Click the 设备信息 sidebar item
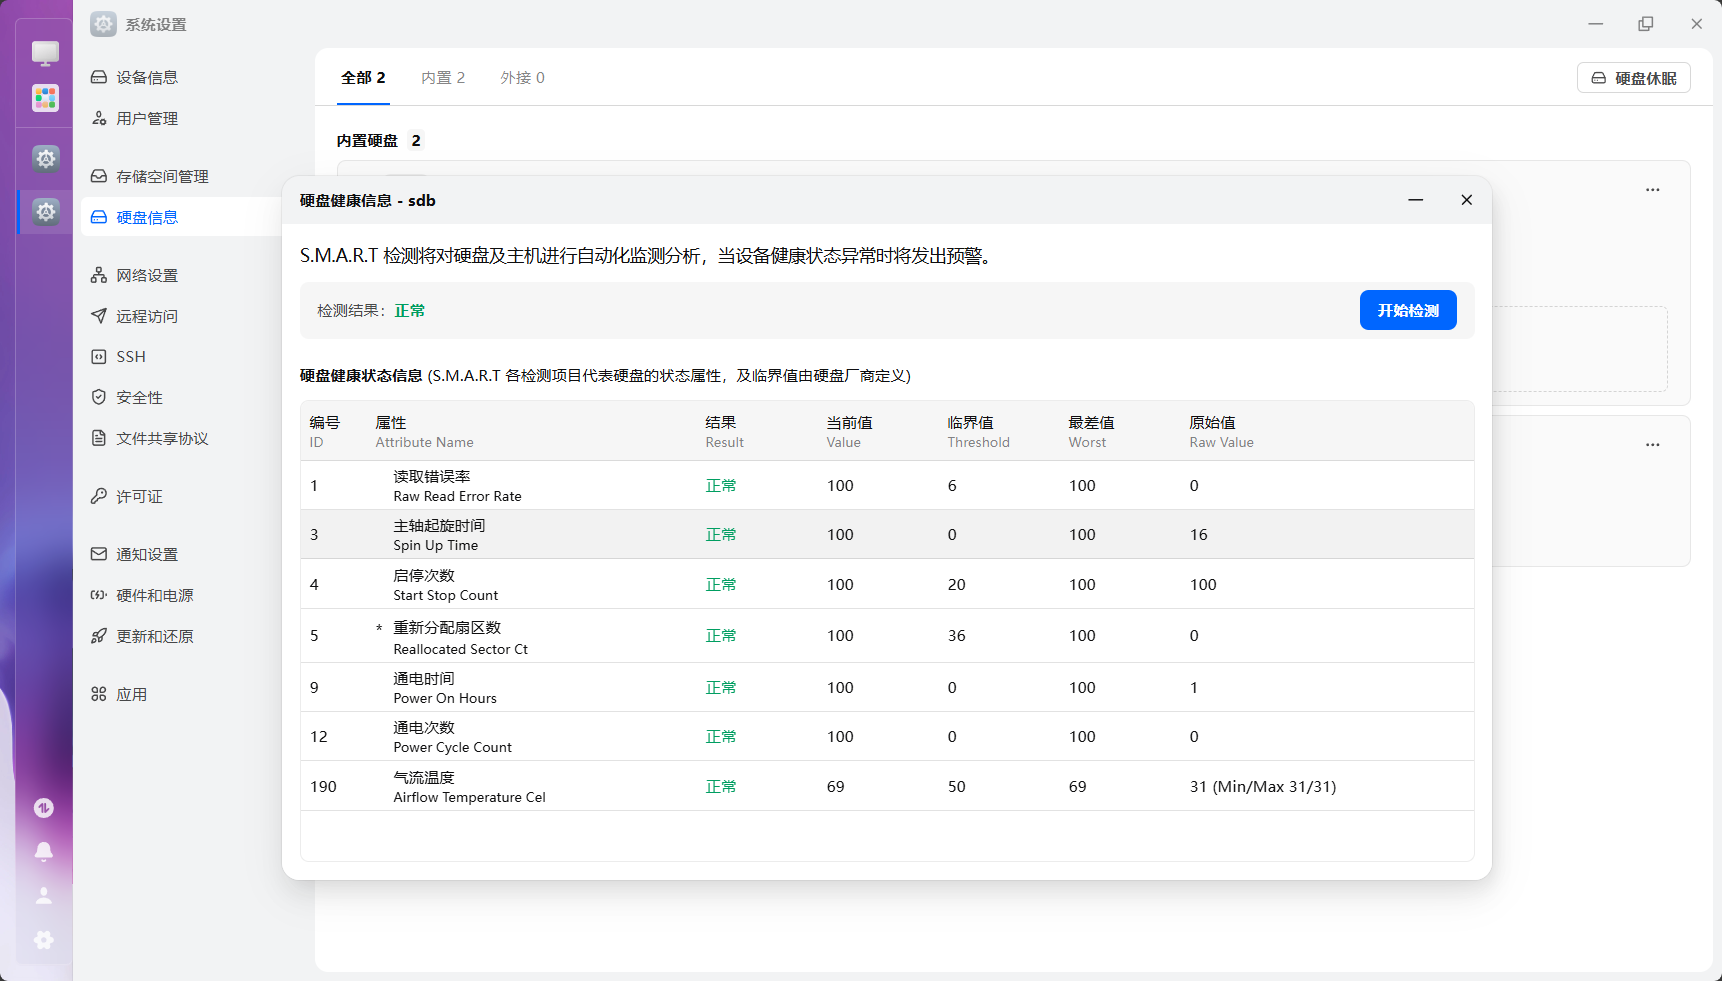Image resolution: width=1722 pixels, height=981 pixels. [x=146, y=77]
